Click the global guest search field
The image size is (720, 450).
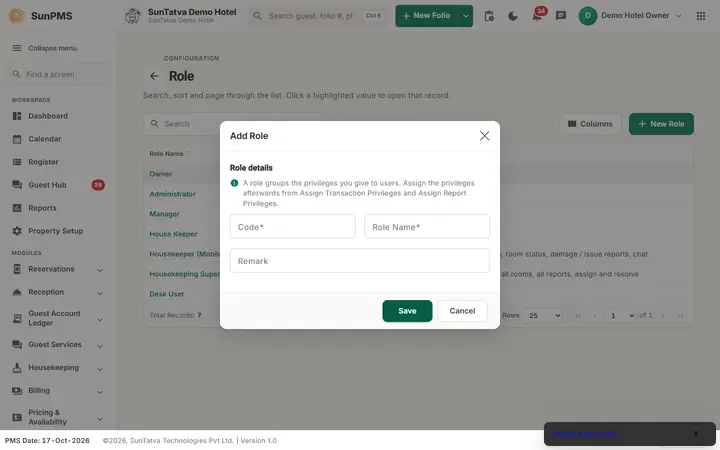[319, 16]
